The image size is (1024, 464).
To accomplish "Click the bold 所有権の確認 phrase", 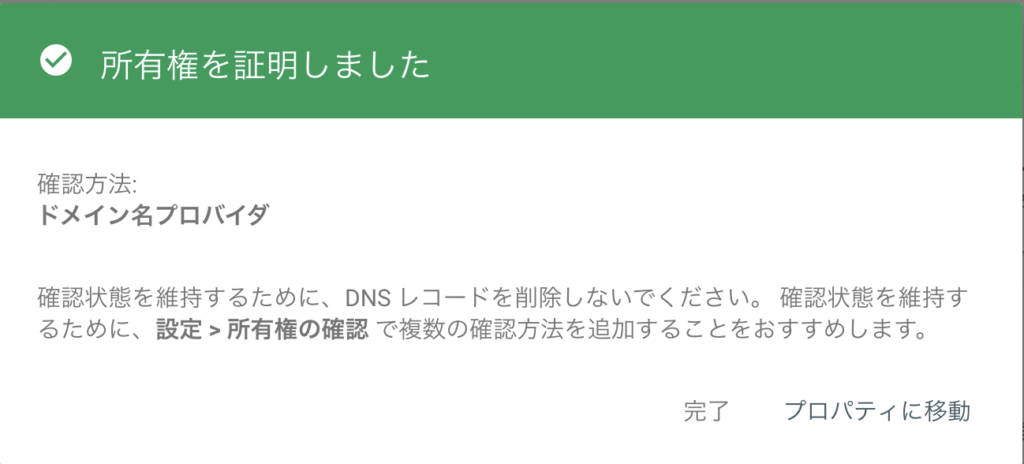I will tap(297, 331).
